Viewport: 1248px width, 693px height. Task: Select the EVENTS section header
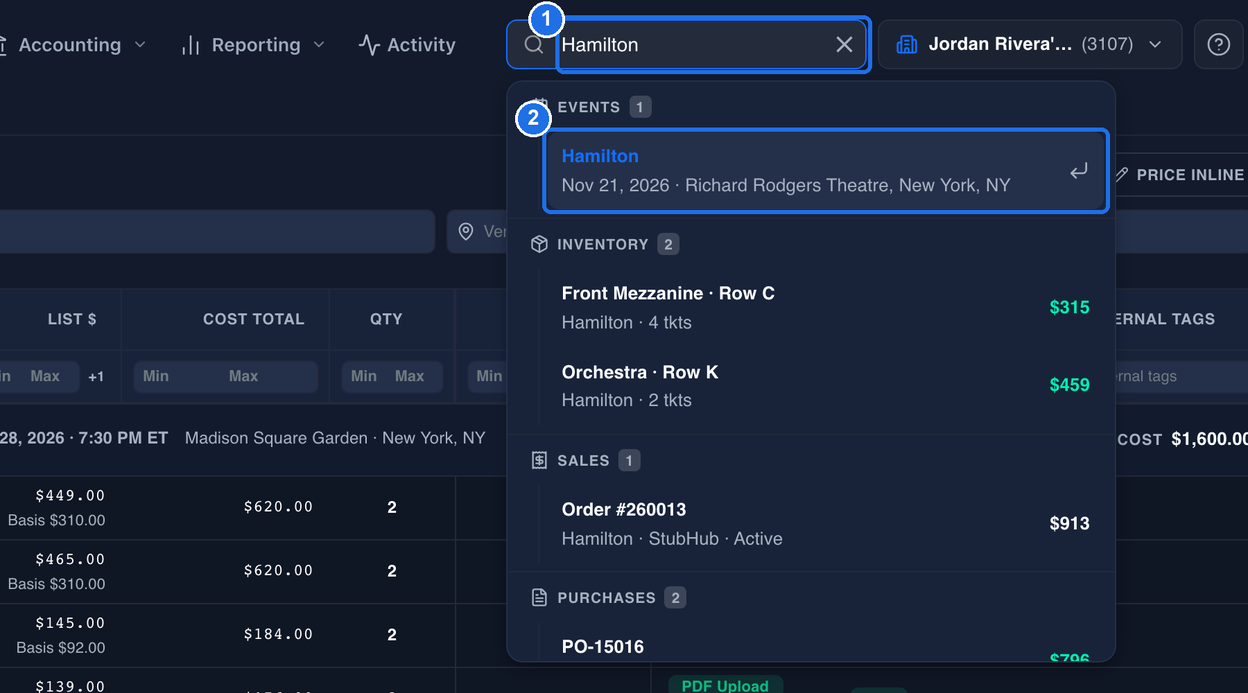pos(589,107)
